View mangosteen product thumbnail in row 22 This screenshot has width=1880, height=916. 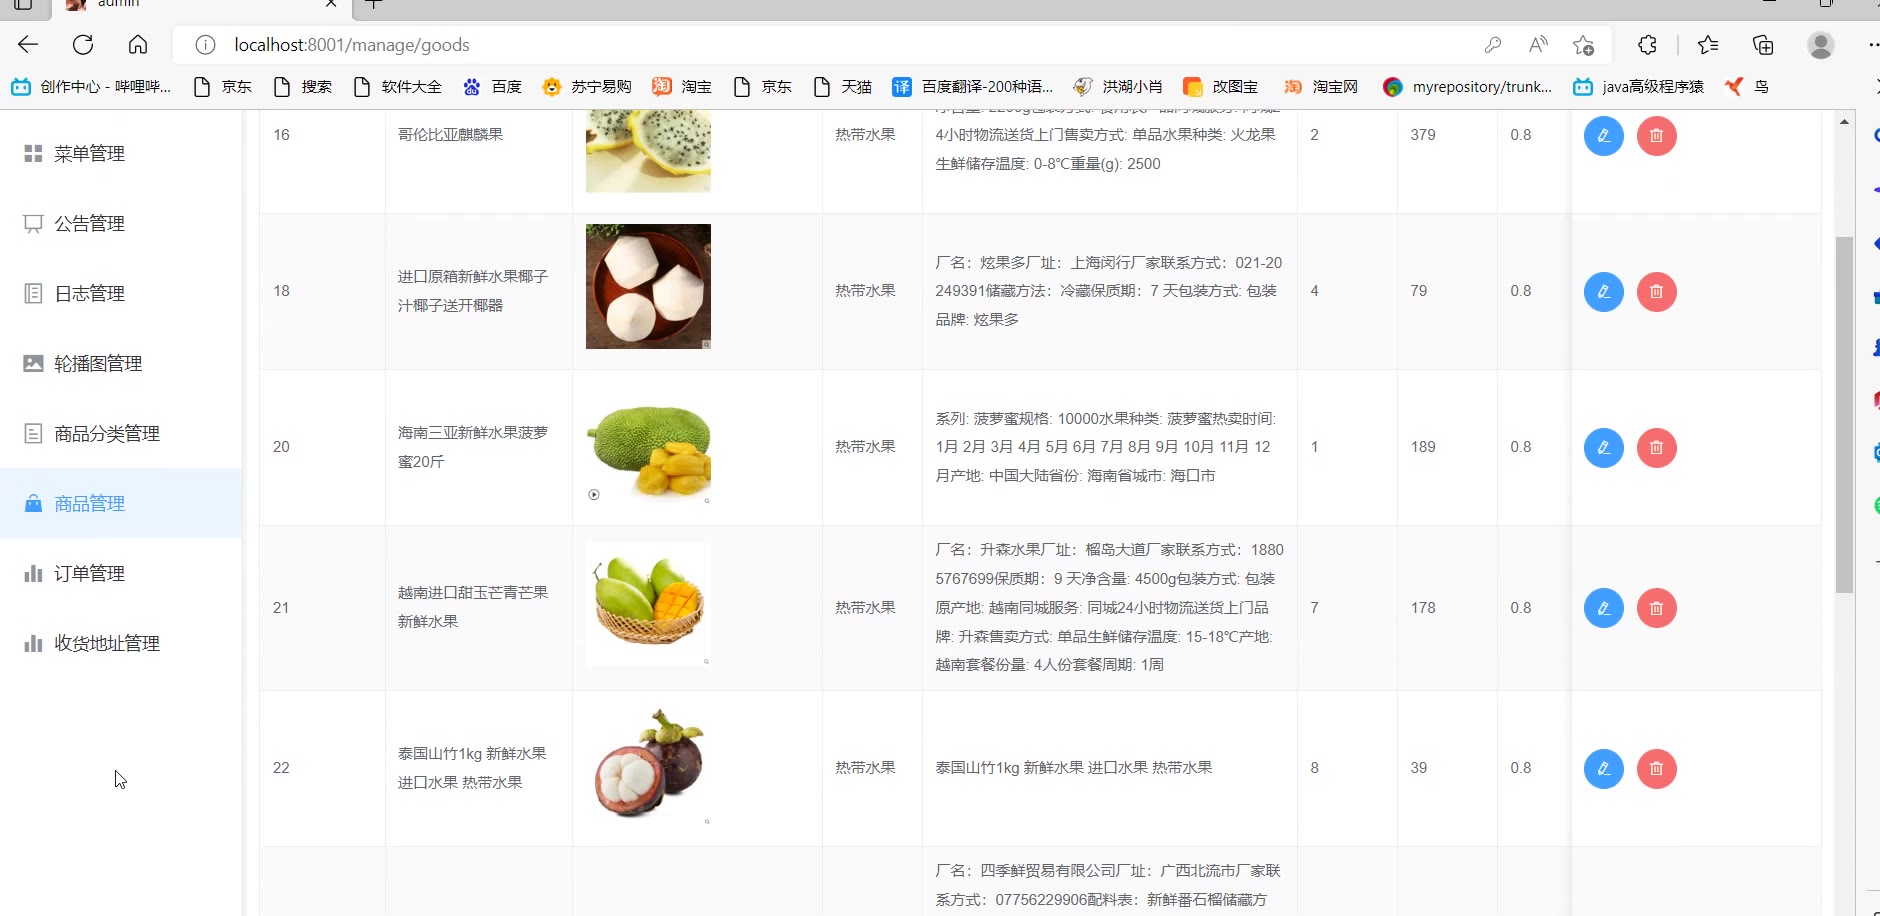pos(648,765)
